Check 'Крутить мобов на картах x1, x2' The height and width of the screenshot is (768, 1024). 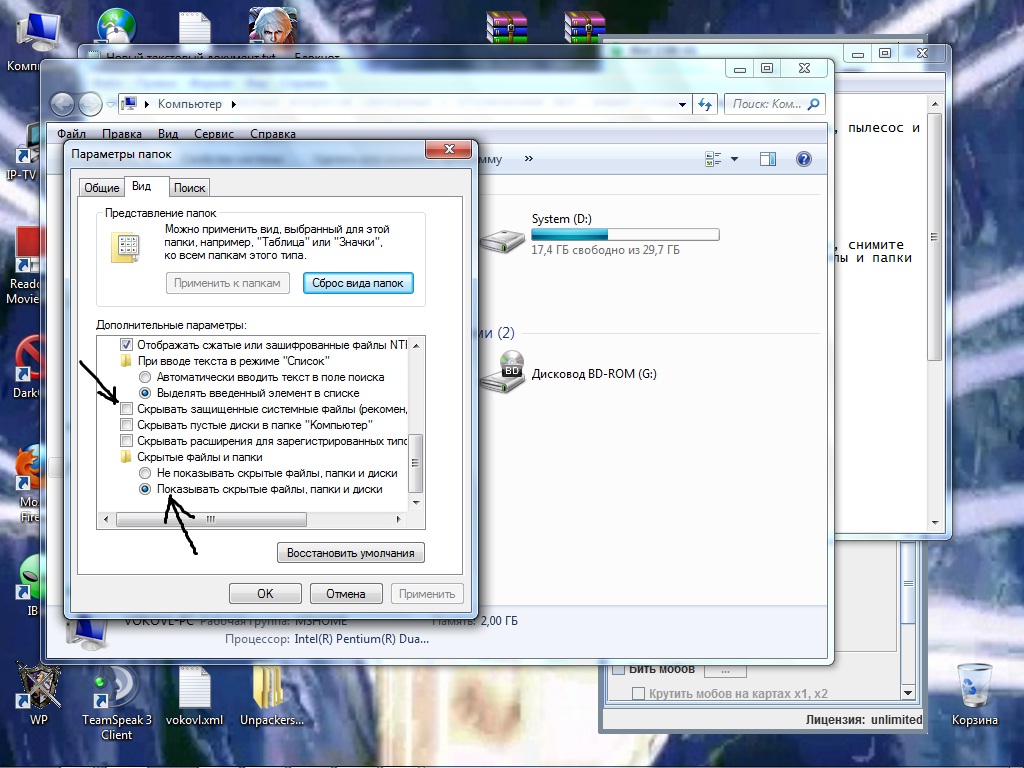click(x=639, y=694)
